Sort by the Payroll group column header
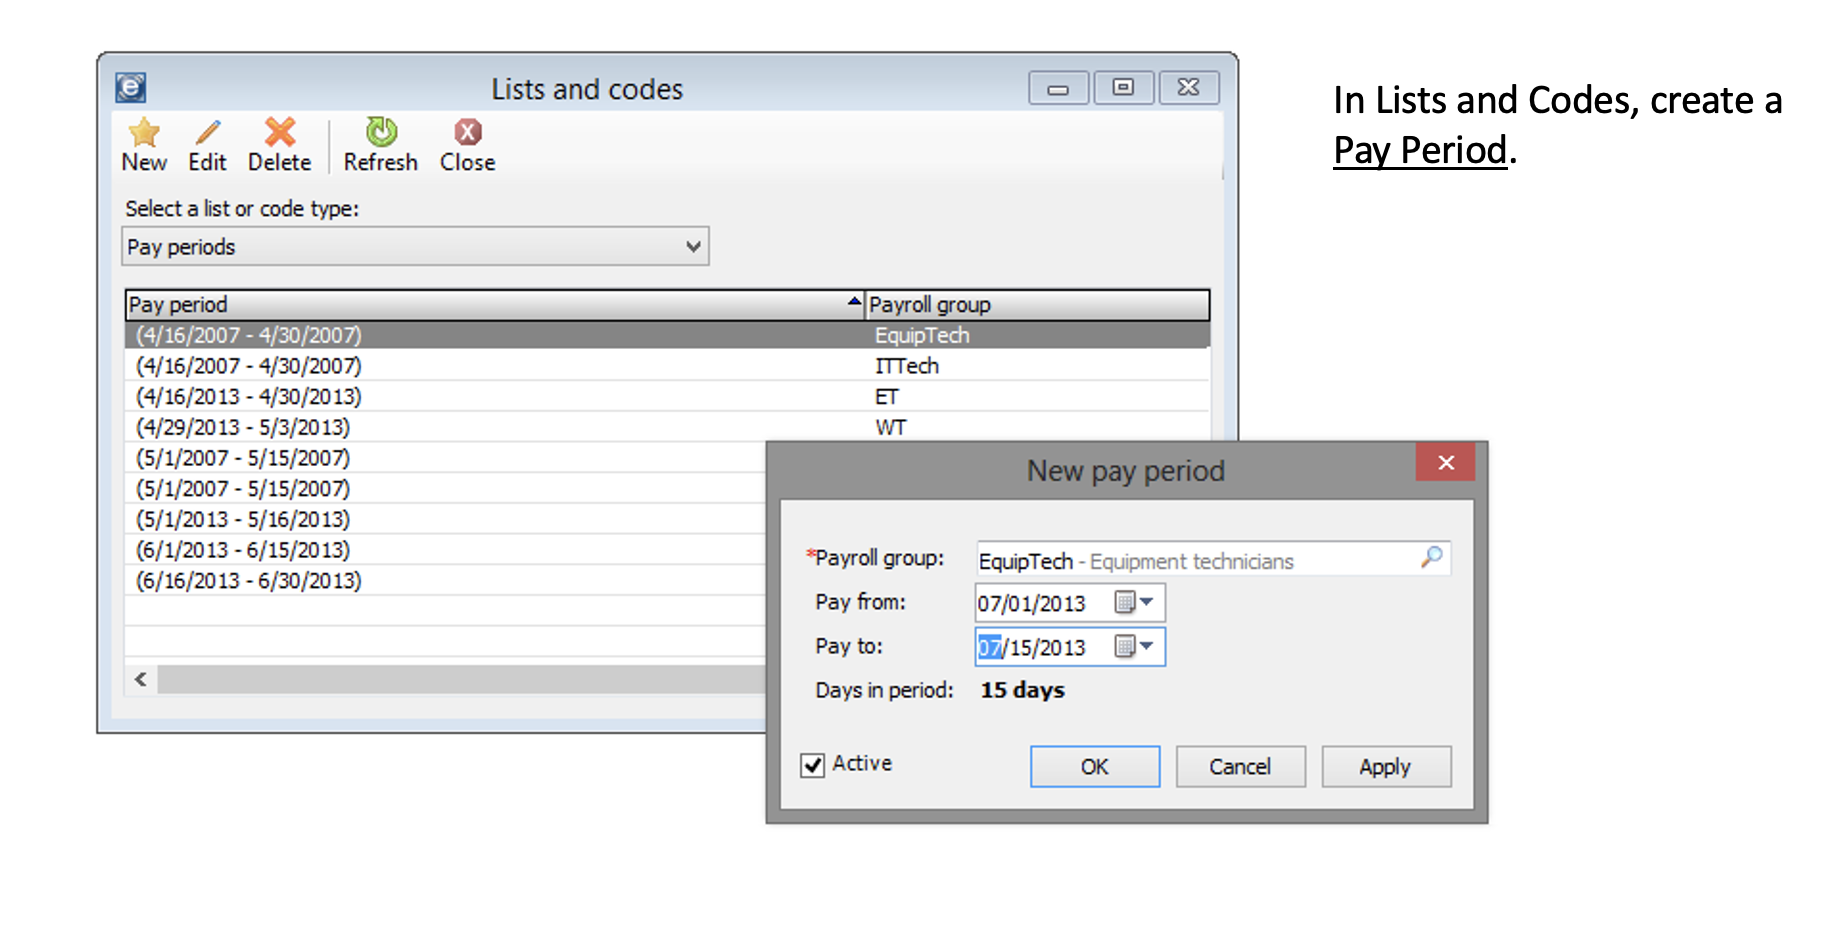 tap(1037, 305)
